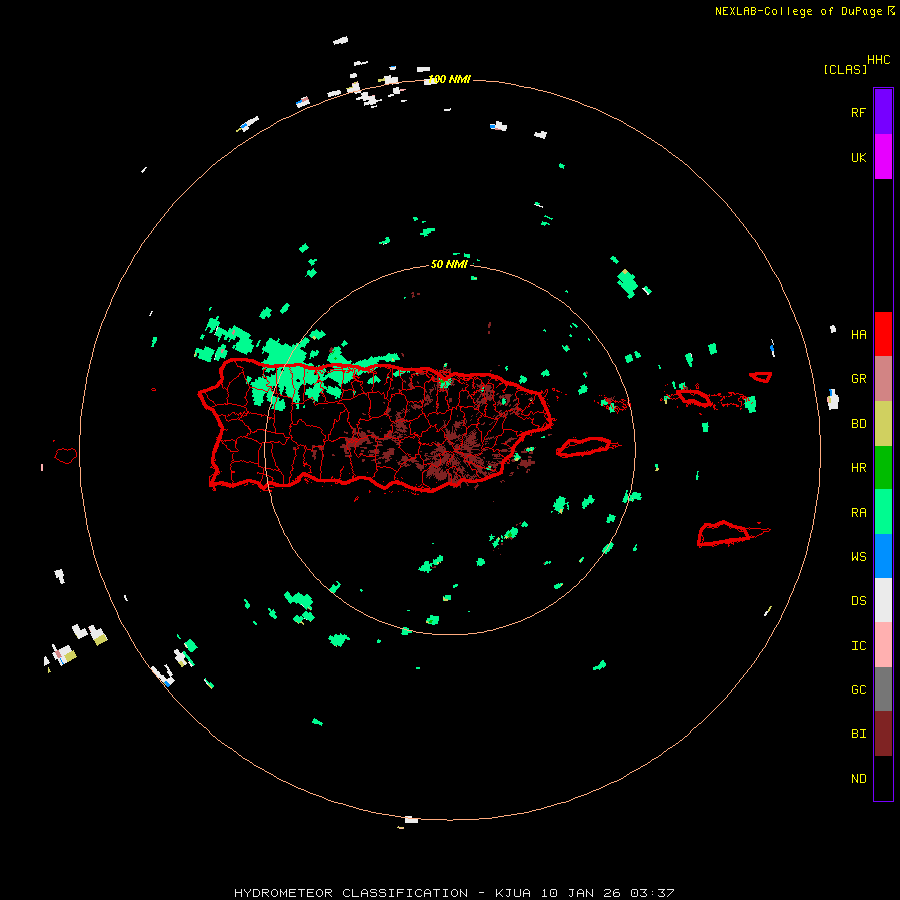The image size is (900, 900).
Task: Click the HR legend label text
Action: pos(858,468)
